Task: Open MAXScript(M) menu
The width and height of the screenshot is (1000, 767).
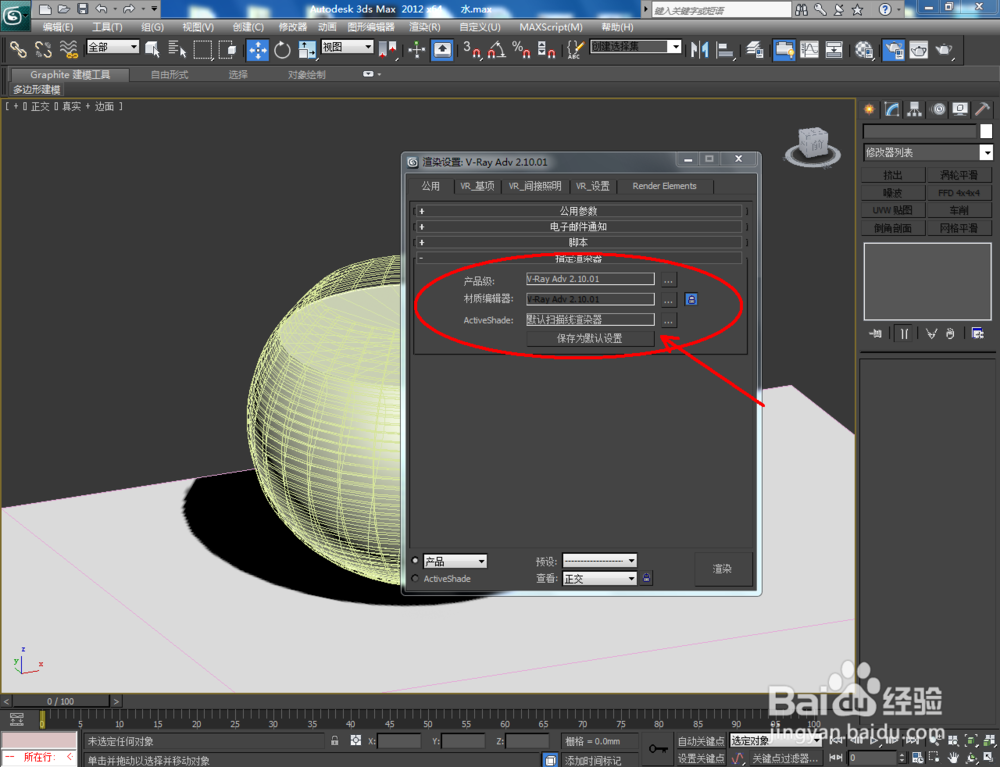Action: coord(551,27)
